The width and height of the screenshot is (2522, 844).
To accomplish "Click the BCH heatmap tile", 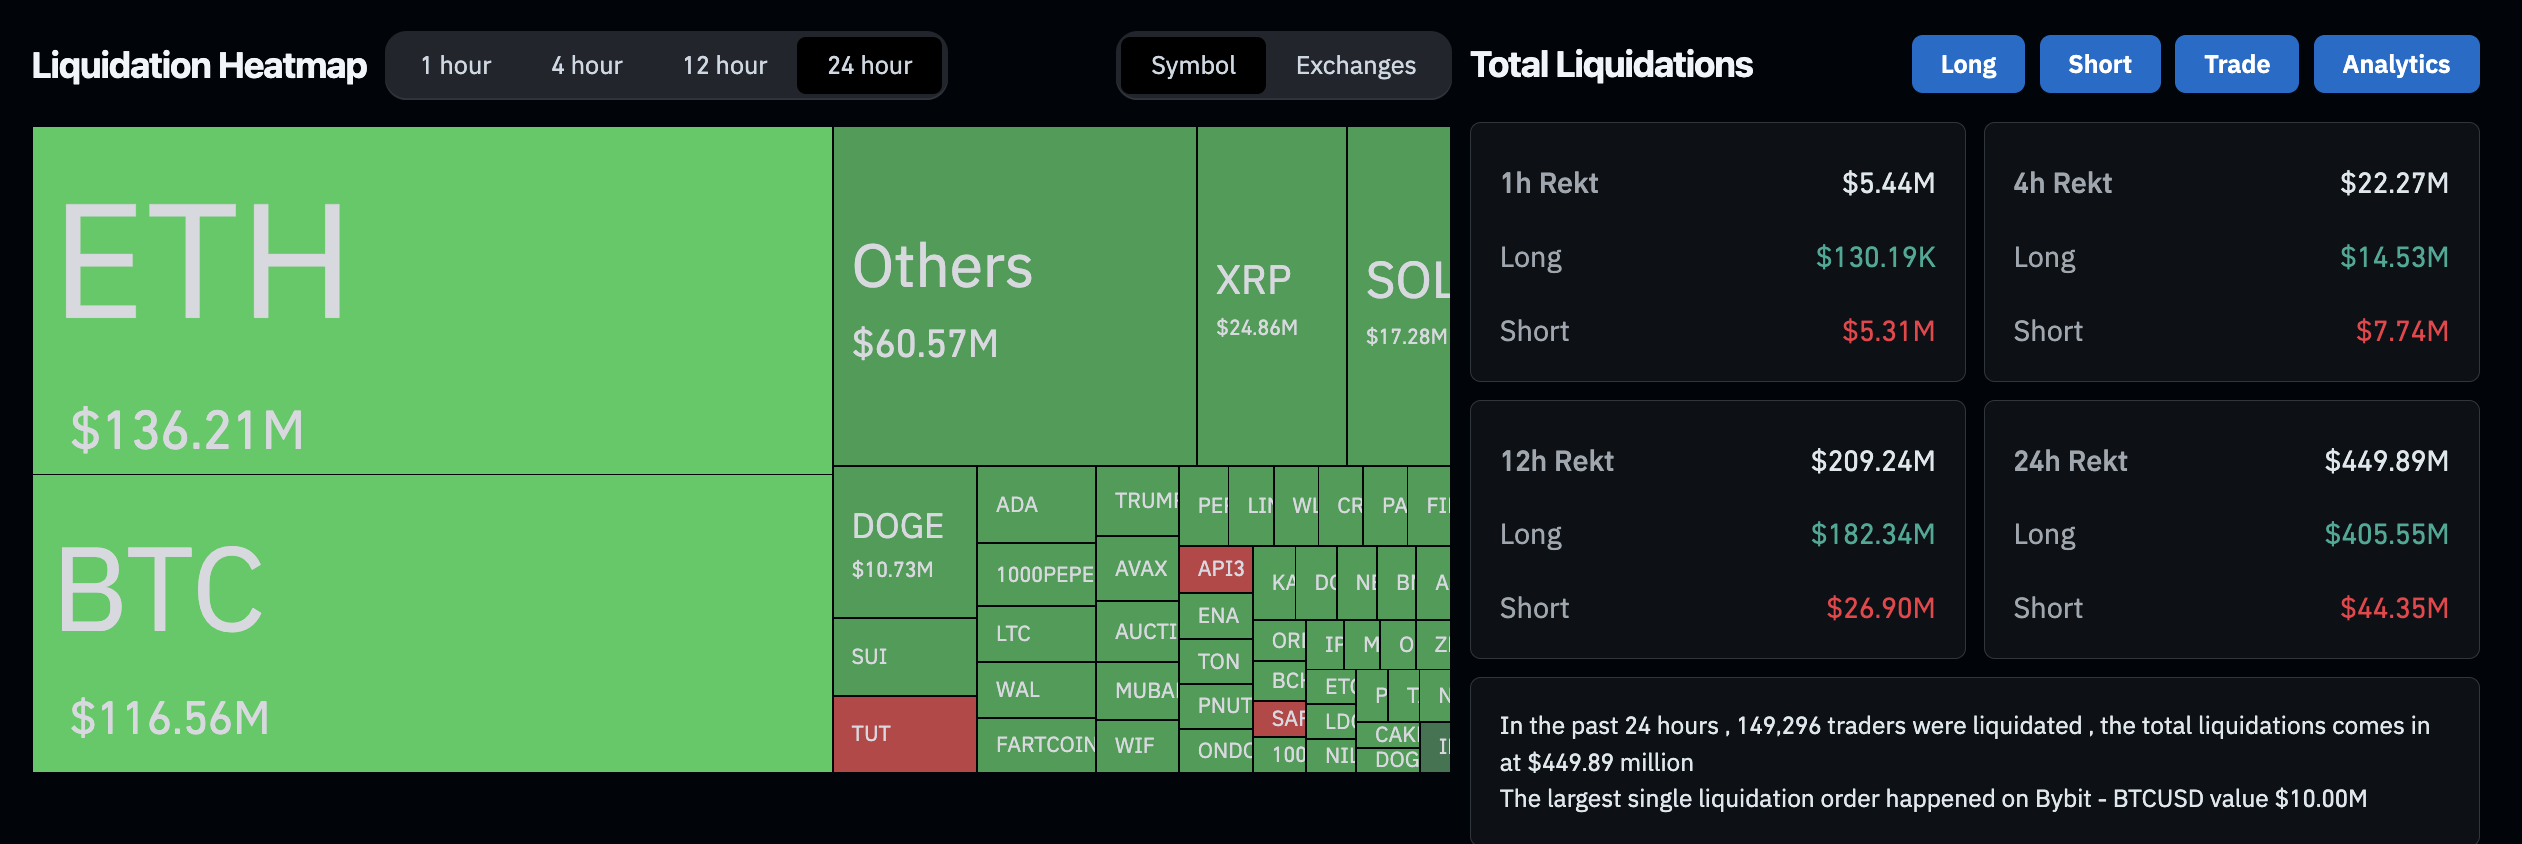I will [1280, 681].
